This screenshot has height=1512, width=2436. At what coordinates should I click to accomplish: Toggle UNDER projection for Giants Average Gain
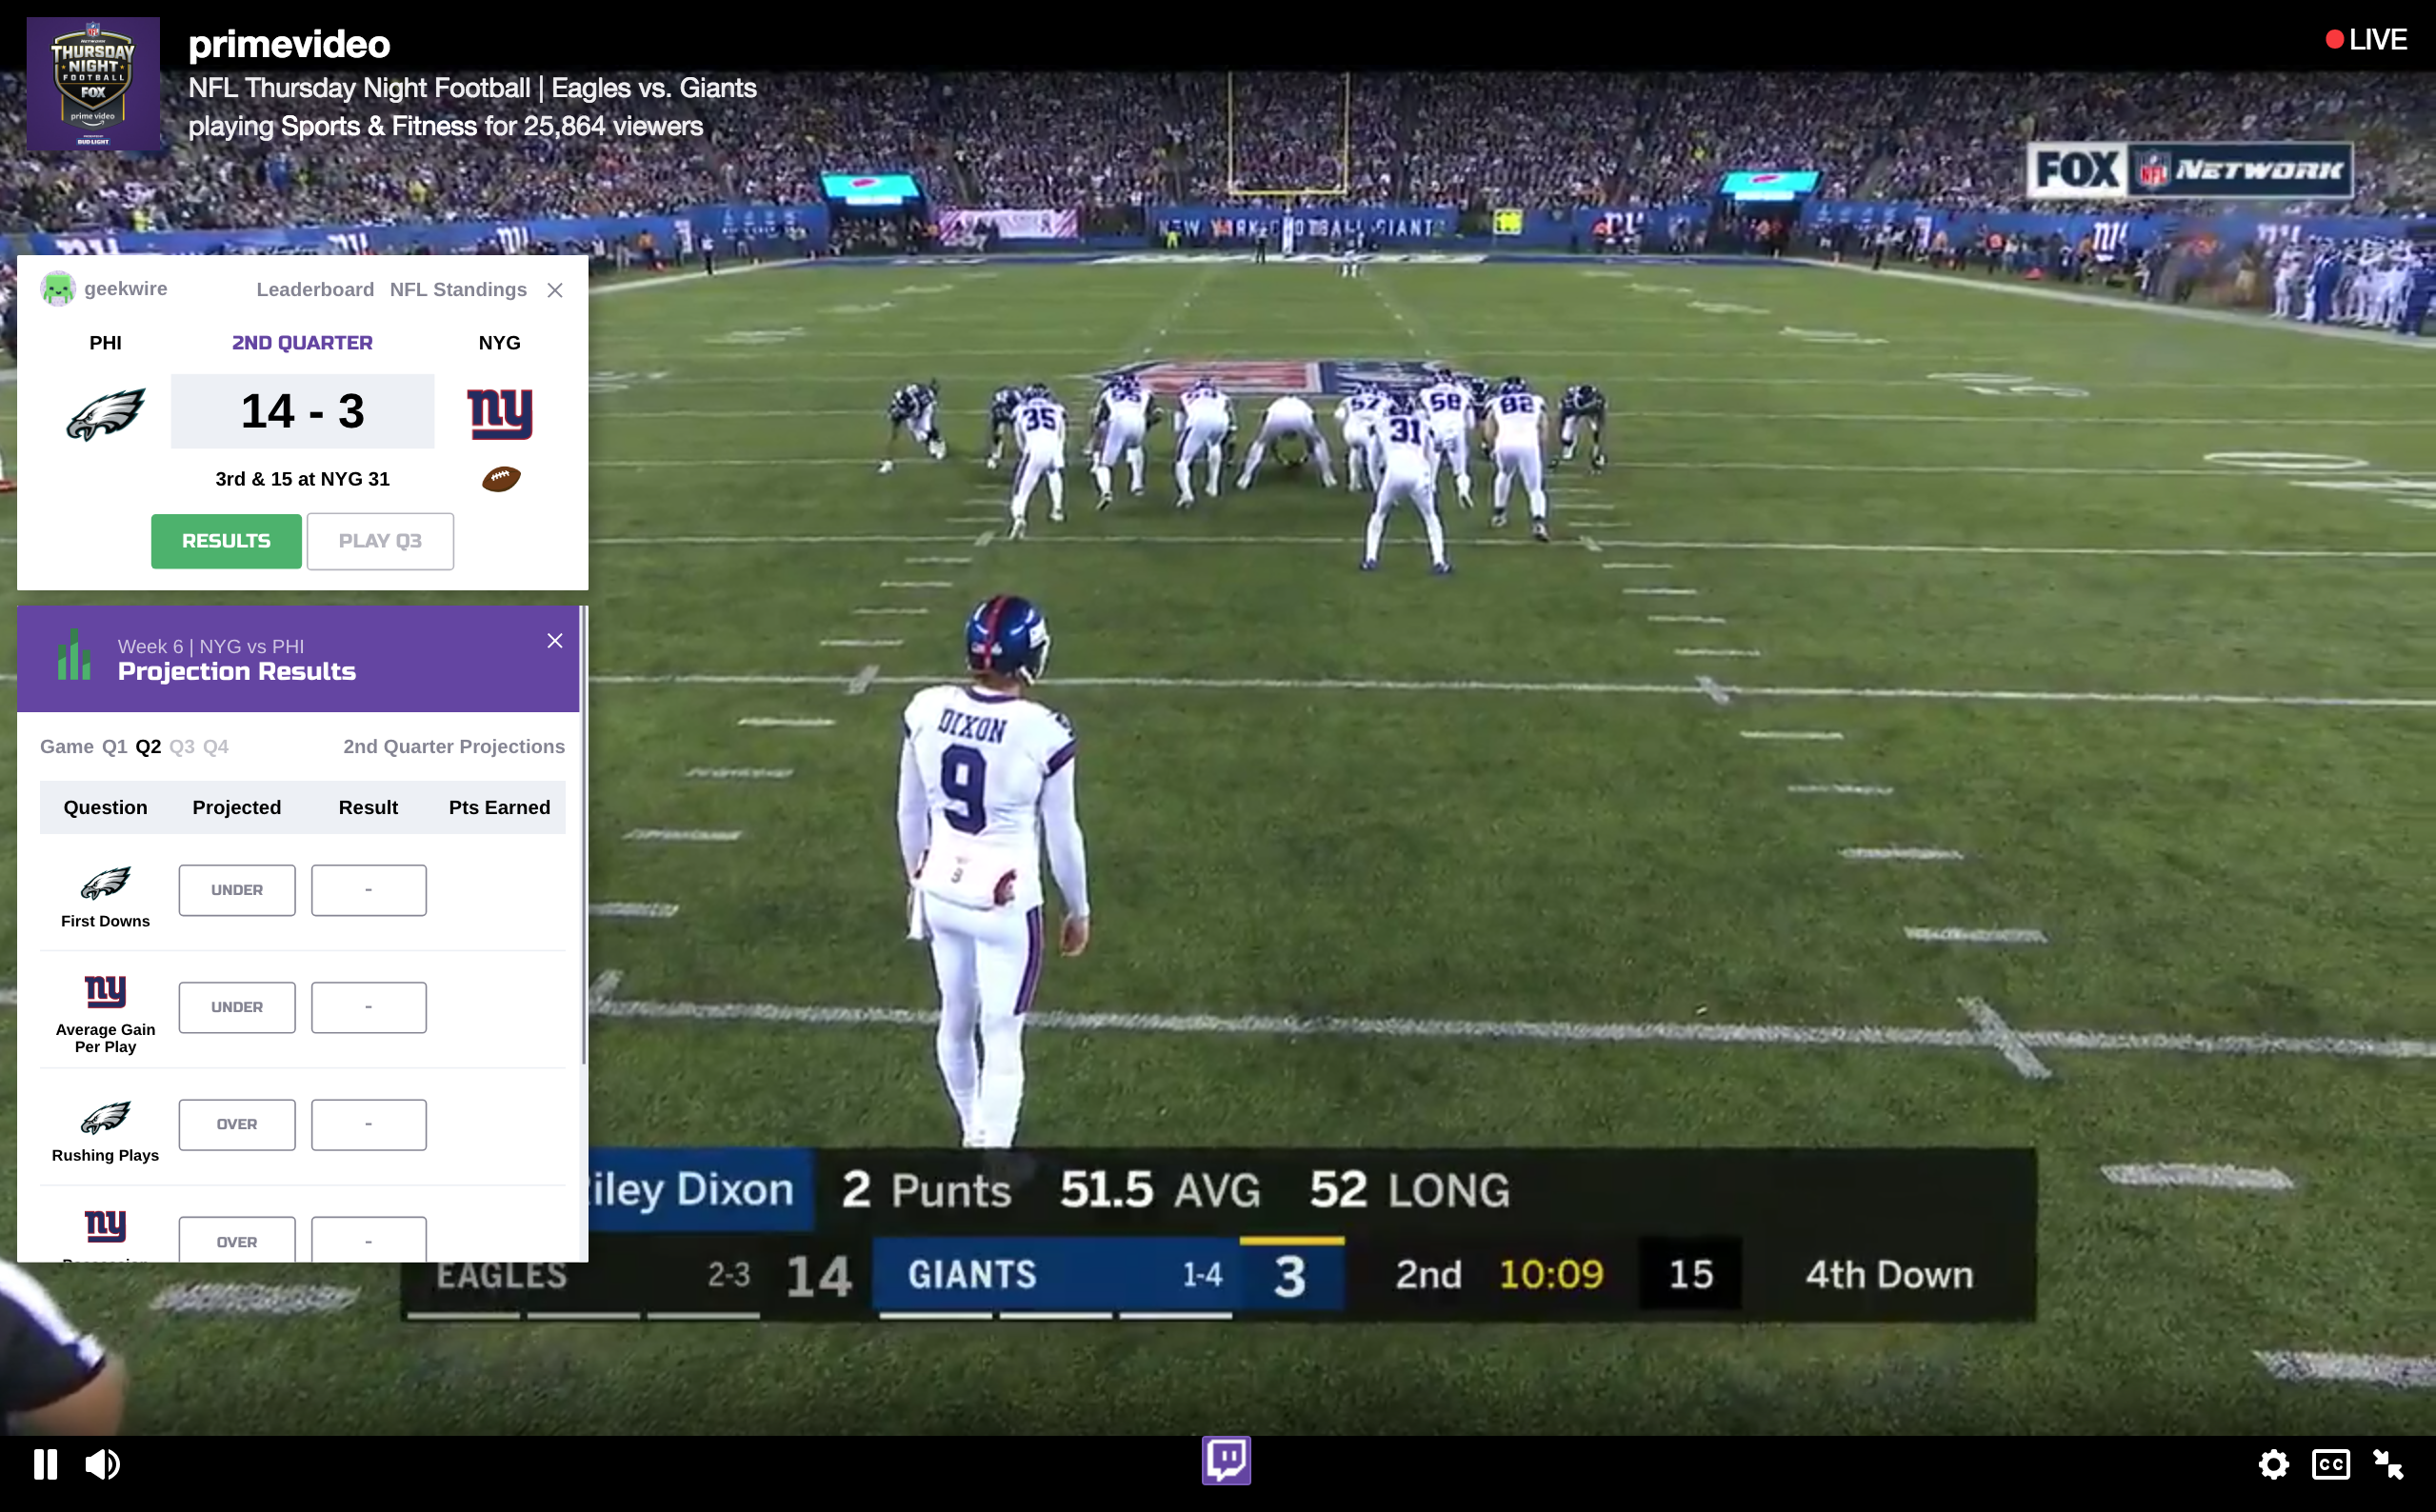[x=235, y=1006]
